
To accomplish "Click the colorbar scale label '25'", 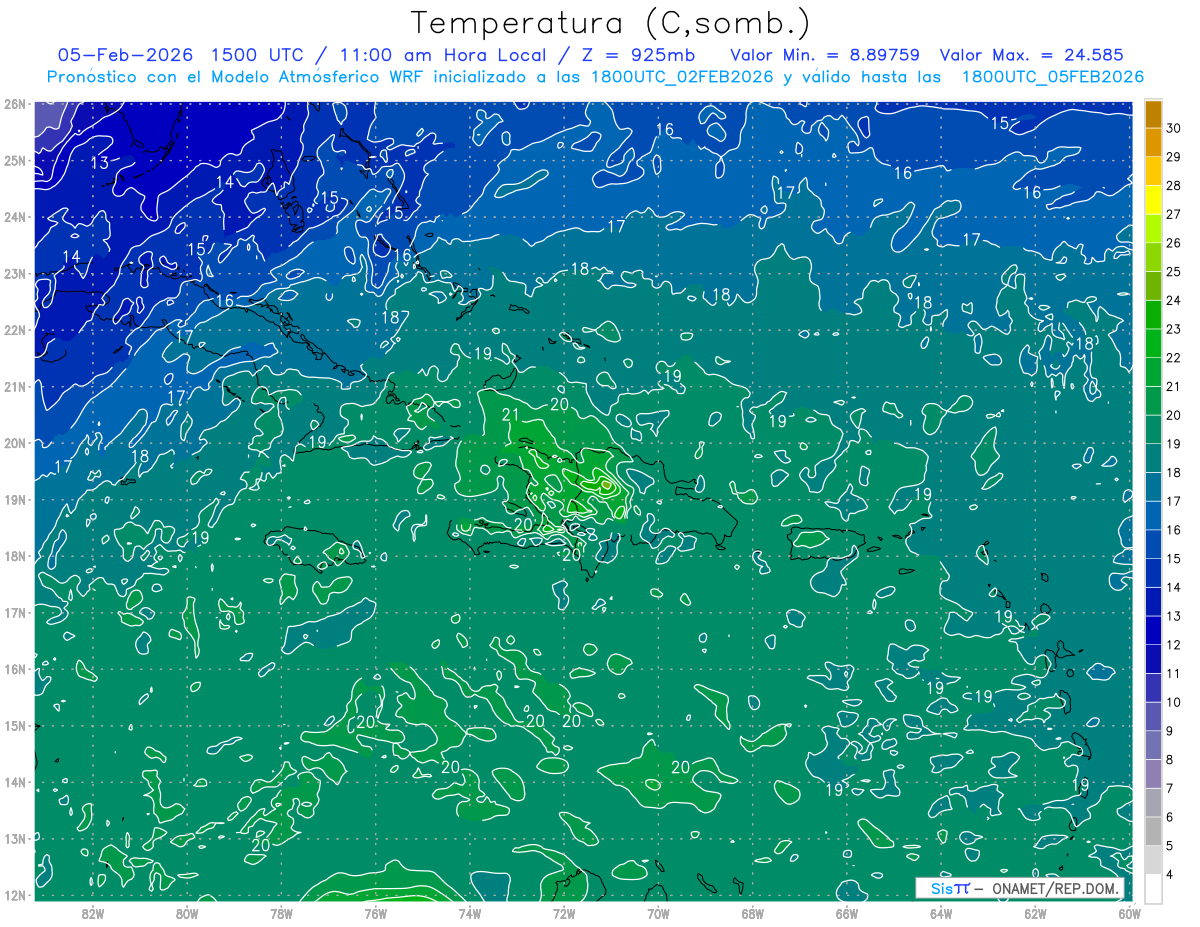I will (1174, 272).
